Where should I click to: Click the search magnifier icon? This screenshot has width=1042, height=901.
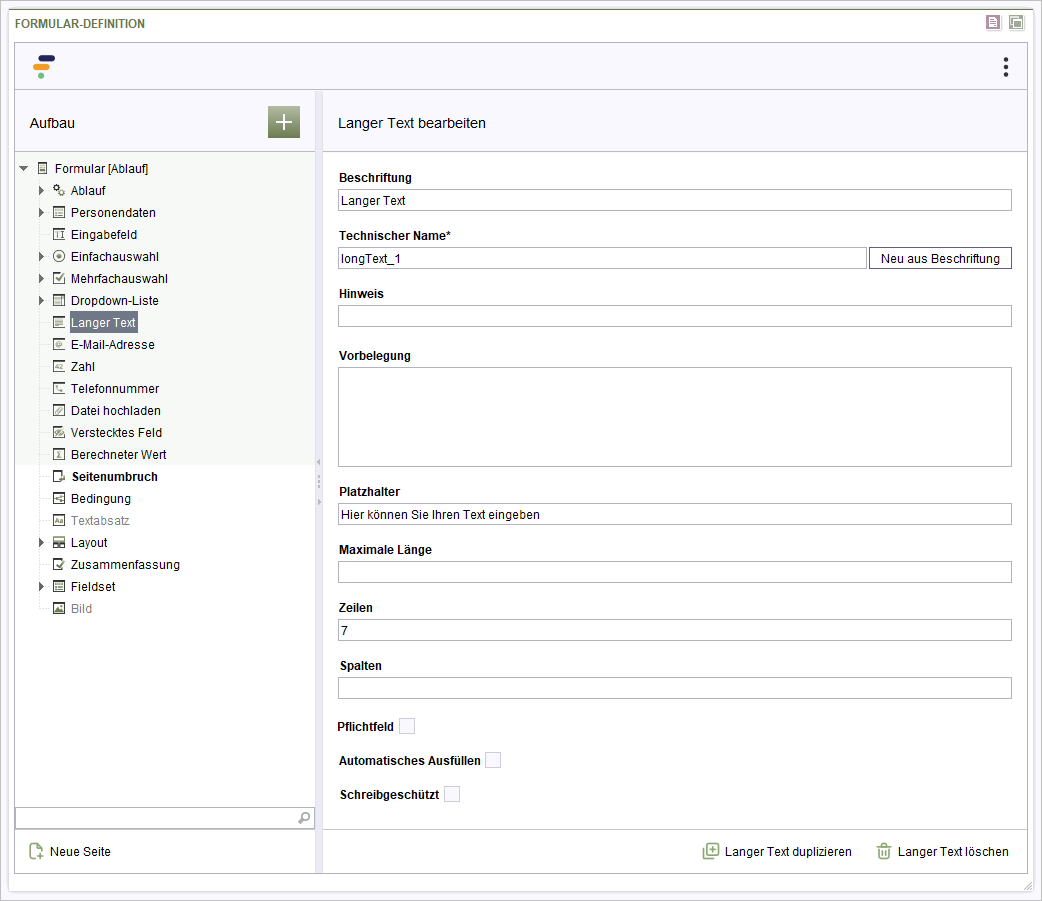(304, 818)
